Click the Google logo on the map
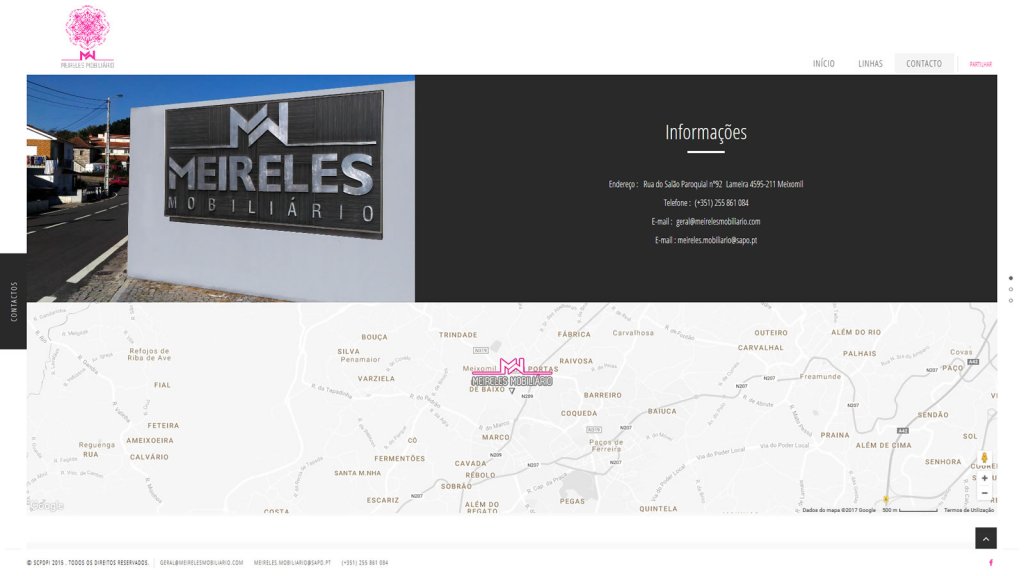The width and height of the screenshot is (1024, 576). (x=47, y=505)
